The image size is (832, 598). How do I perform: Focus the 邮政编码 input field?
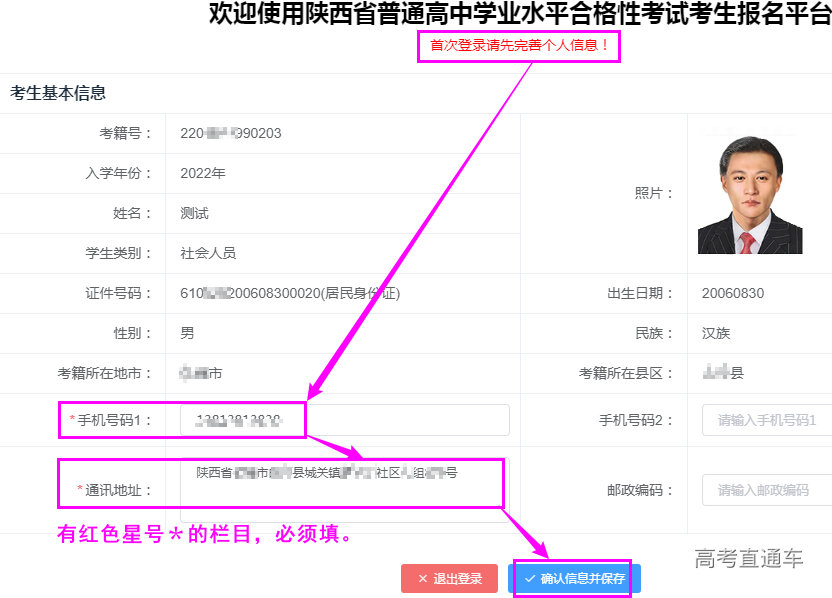tap(768, 490)
